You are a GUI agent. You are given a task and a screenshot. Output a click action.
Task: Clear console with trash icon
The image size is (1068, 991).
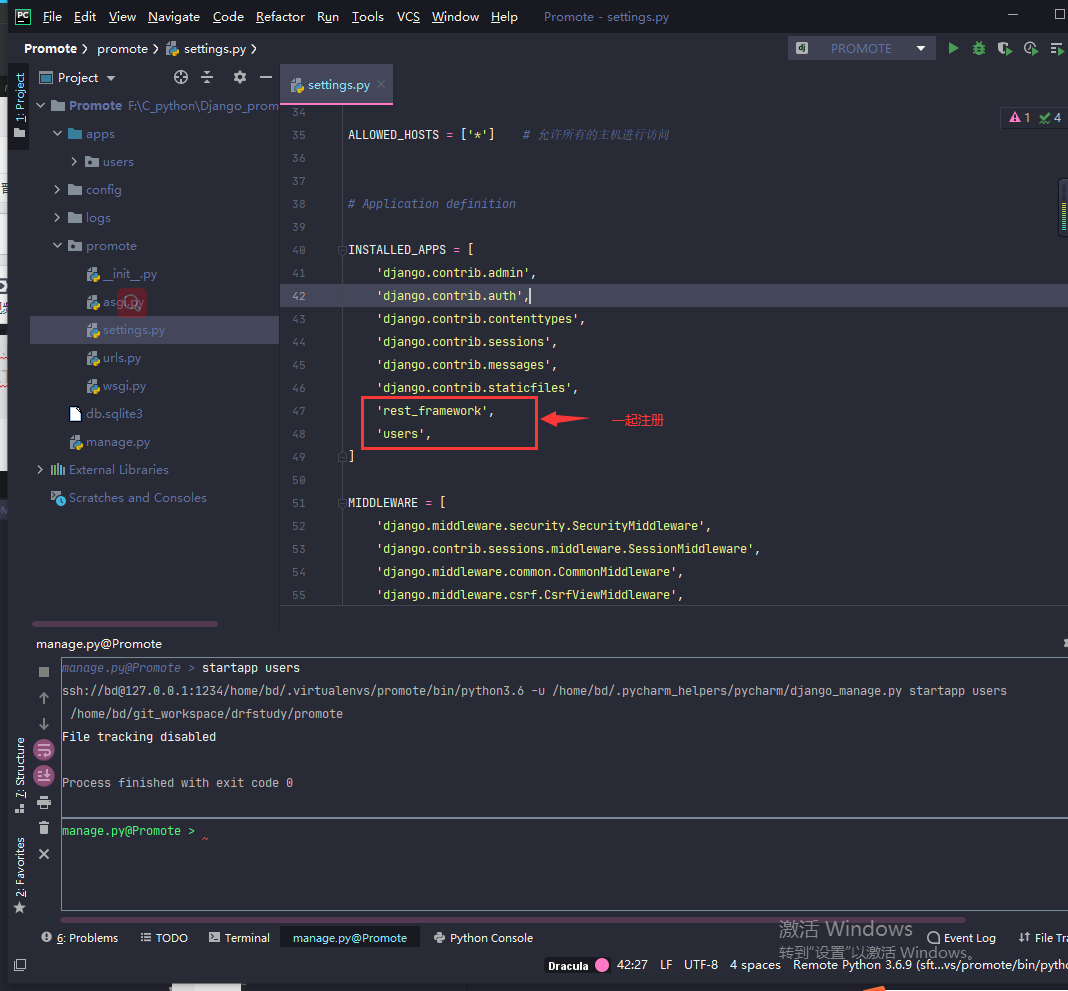44,828
